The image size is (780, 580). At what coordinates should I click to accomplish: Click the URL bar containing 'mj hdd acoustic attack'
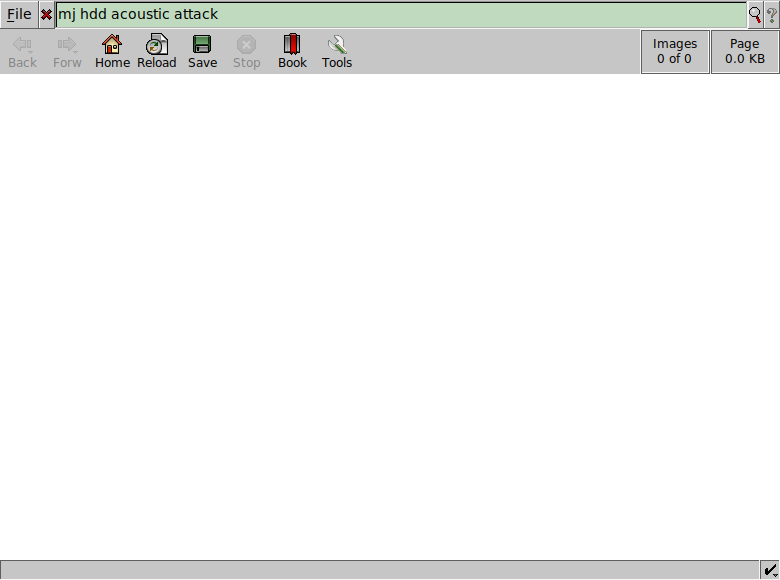point(401,15)
